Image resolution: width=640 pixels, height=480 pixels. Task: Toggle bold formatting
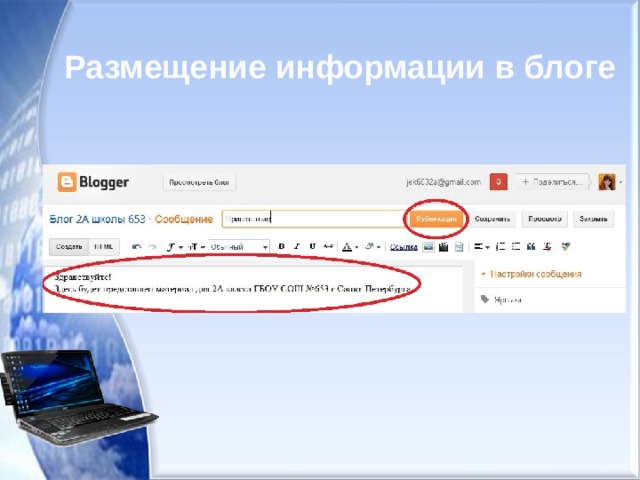point(281,246)
